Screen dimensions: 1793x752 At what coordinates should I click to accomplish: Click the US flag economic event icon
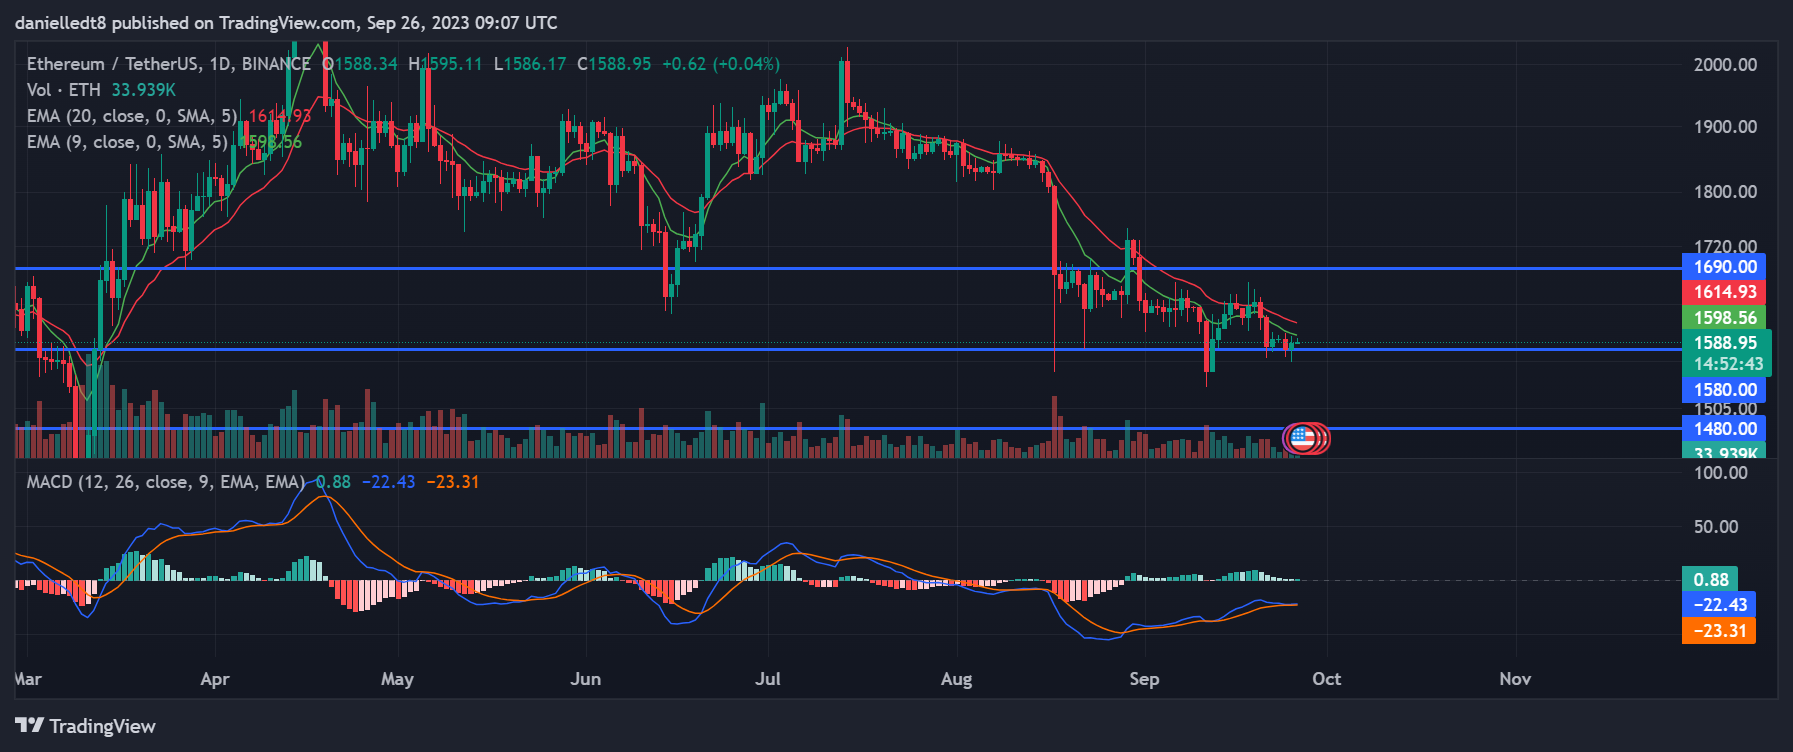[x=1301, y=438]
